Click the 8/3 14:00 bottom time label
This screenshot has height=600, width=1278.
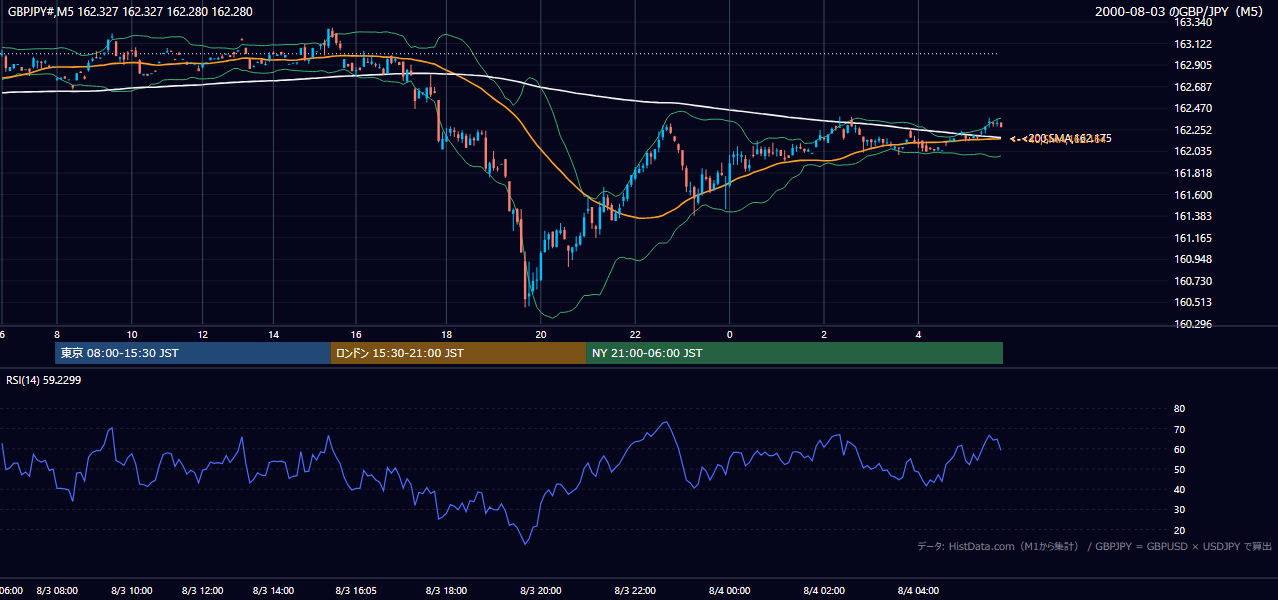(x=273, y=590)
